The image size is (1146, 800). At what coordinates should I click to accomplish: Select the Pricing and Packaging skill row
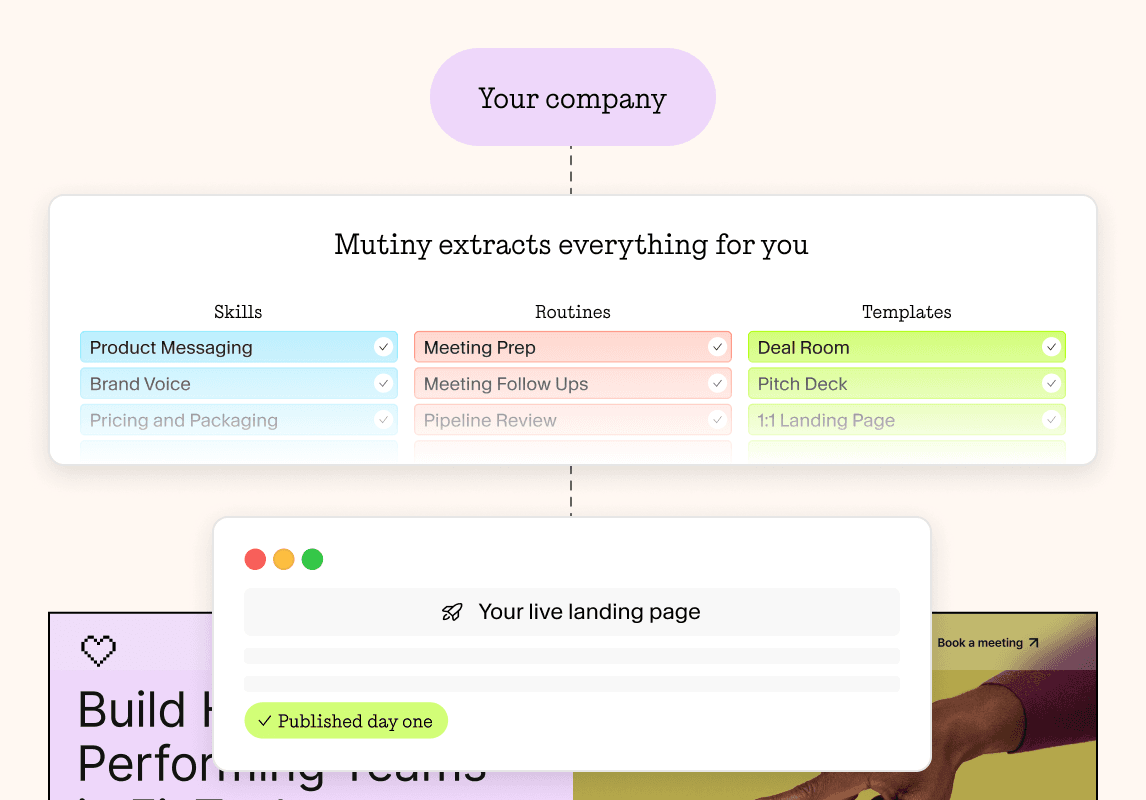239,420
